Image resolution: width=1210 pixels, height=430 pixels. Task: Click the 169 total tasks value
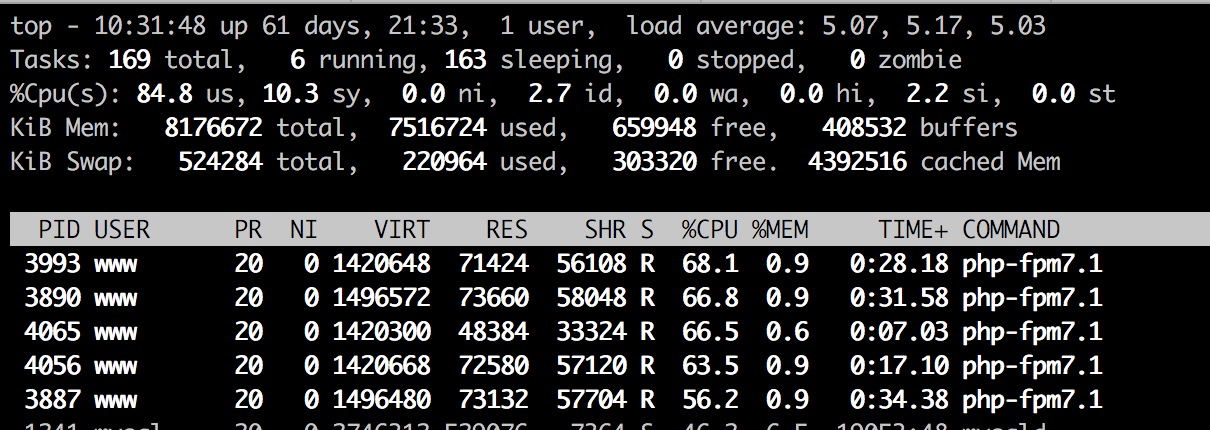[x=130, y=60]
